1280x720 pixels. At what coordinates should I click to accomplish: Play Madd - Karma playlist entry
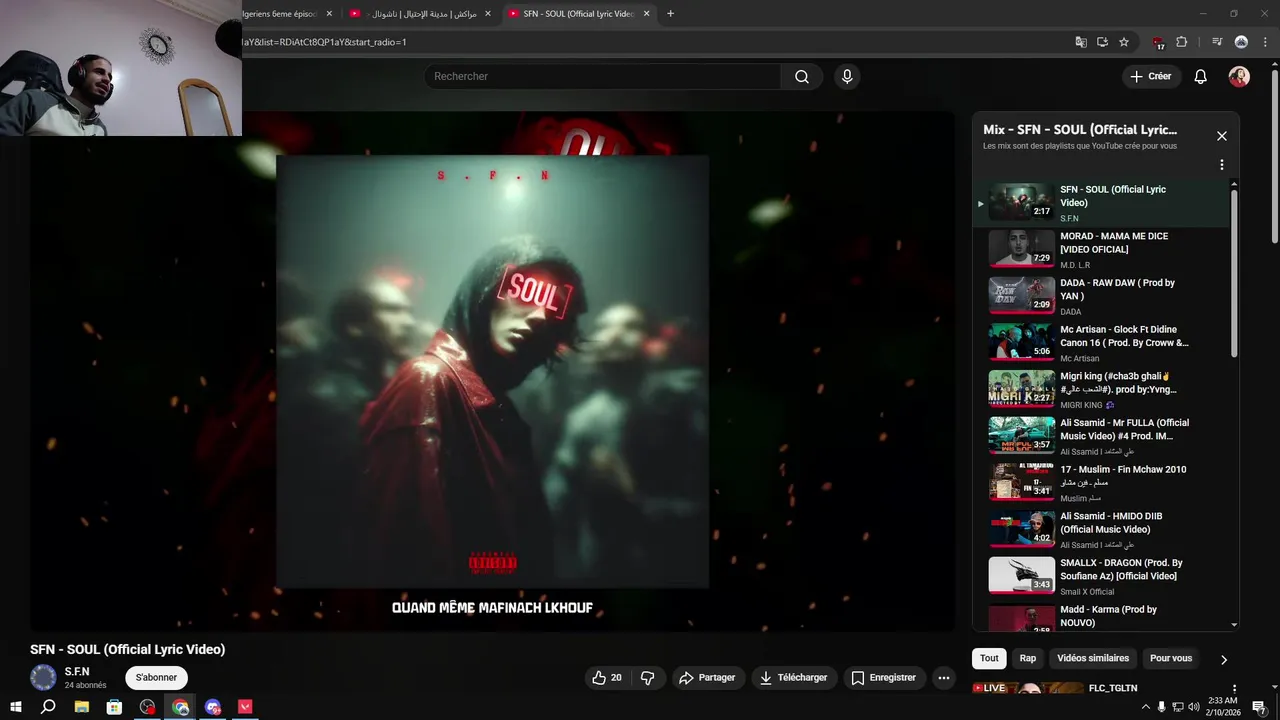1100,617
